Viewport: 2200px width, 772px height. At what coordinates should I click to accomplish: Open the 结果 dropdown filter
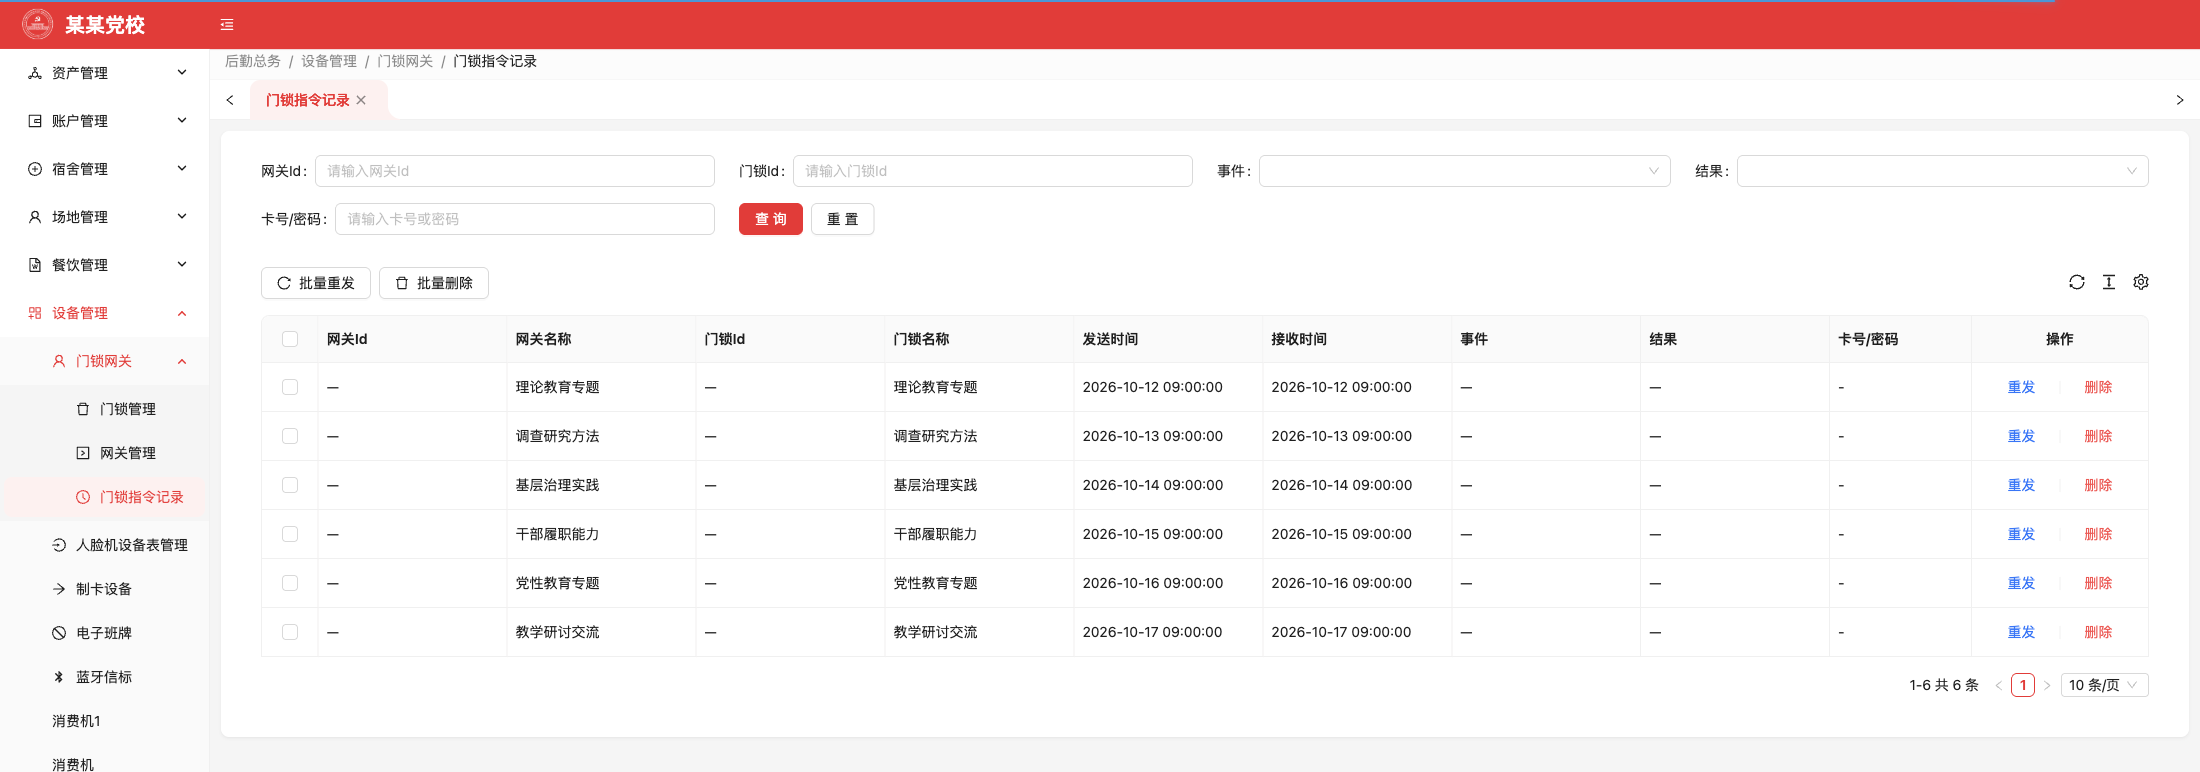click(1943, 171)
